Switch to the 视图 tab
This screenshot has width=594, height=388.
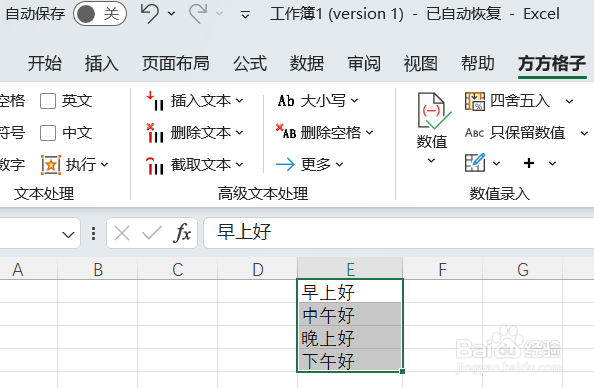coord(420,63)
